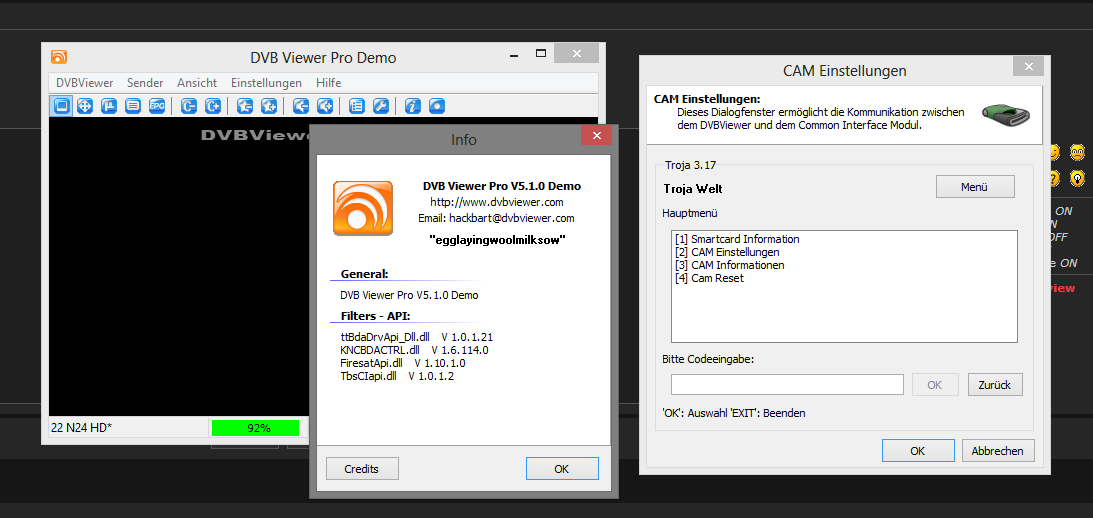
Task: Click the orange DVBViewer title bar icon
Action: pos(59,56)
